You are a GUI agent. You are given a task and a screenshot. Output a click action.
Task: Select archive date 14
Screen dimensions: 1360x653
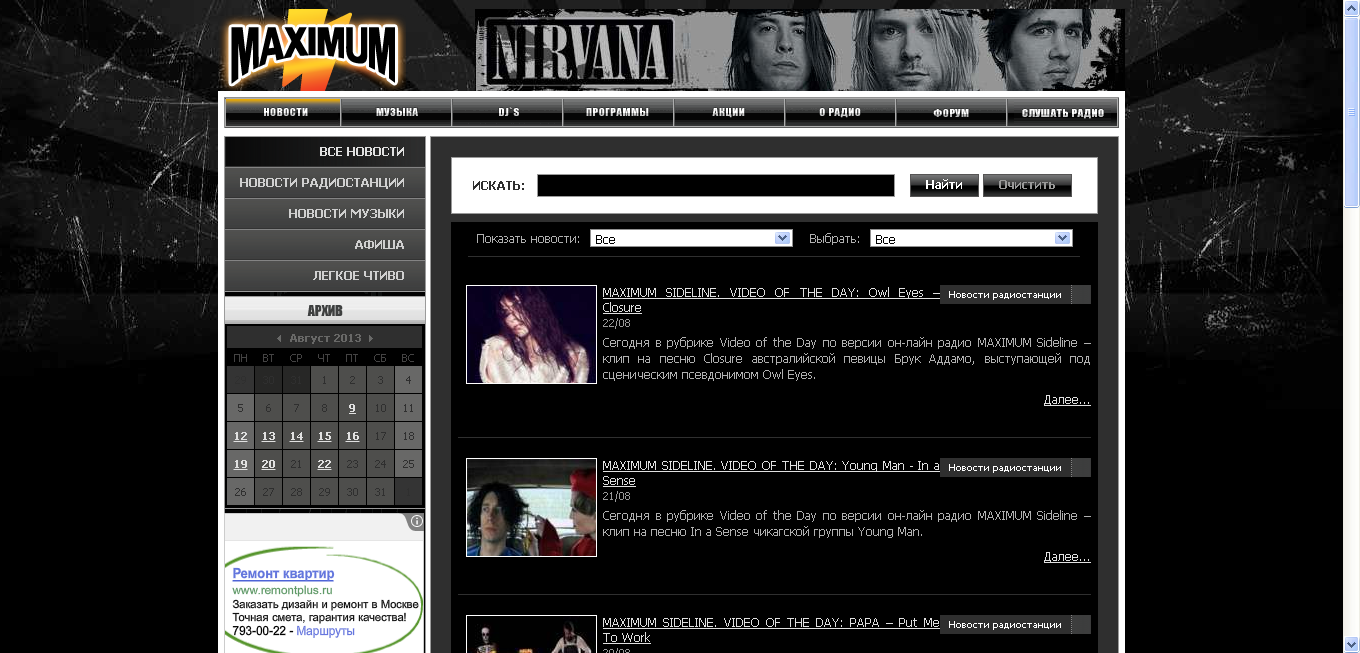[x=296, y=436]
